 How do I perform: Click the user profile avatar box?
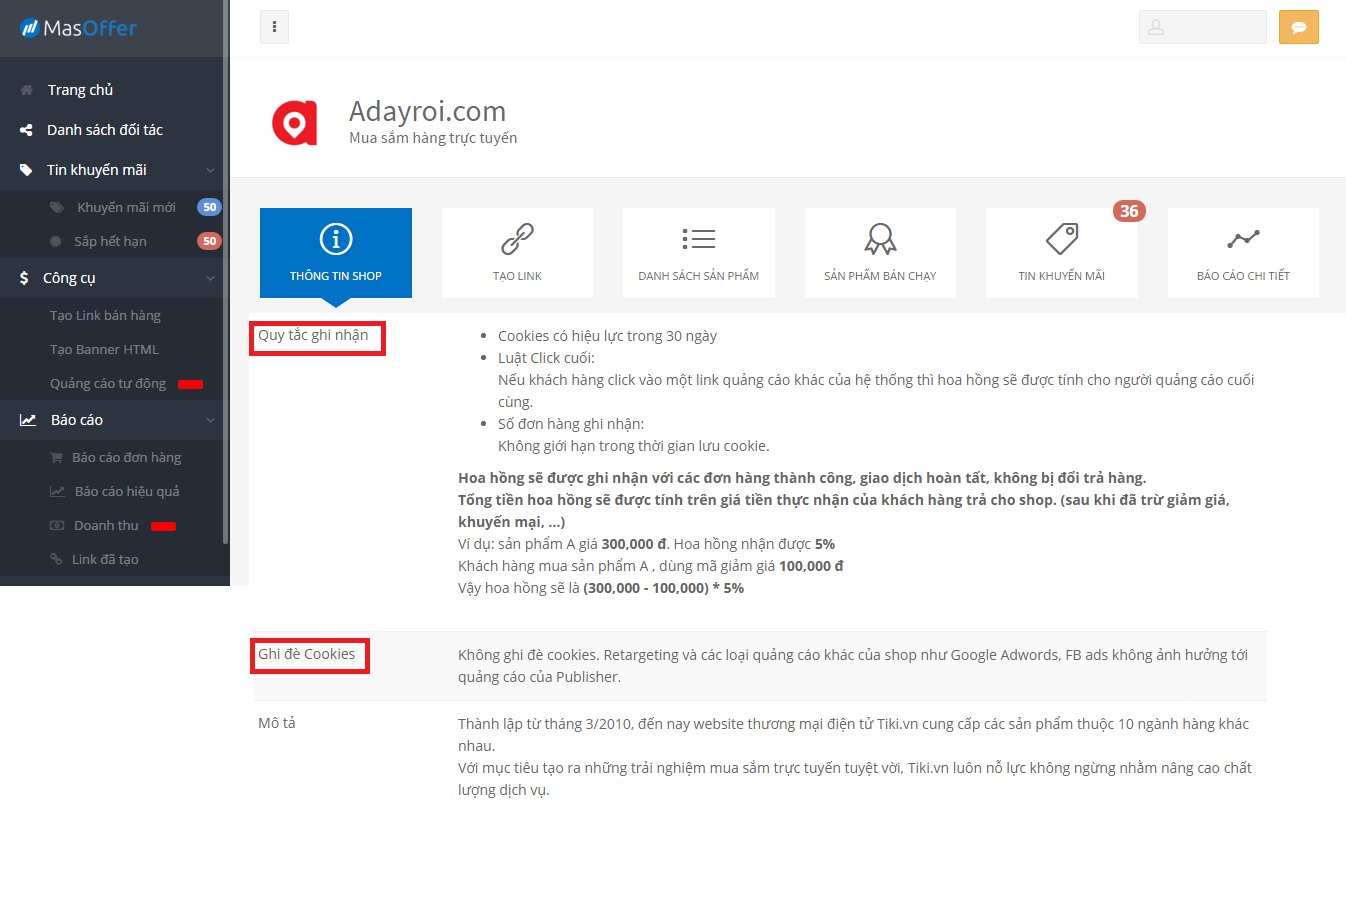[1202, 27]
